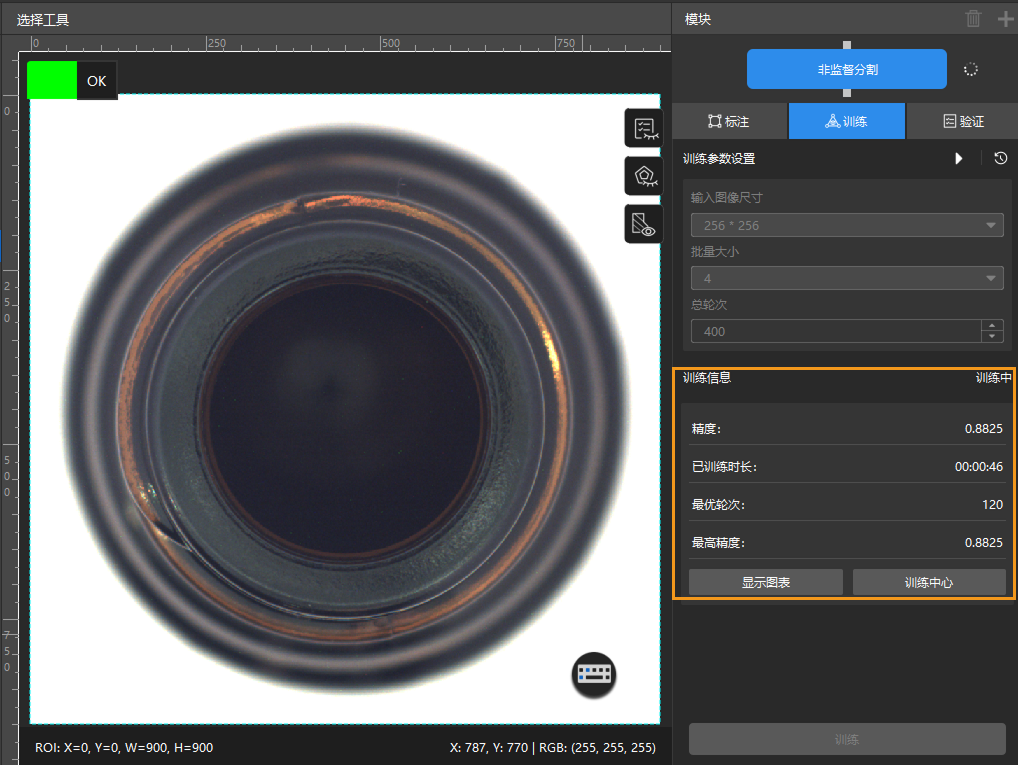This screenshot has height=765, width=1018.
Task: Click the plus icon to add module
Action: click(x=1005, y=19)
